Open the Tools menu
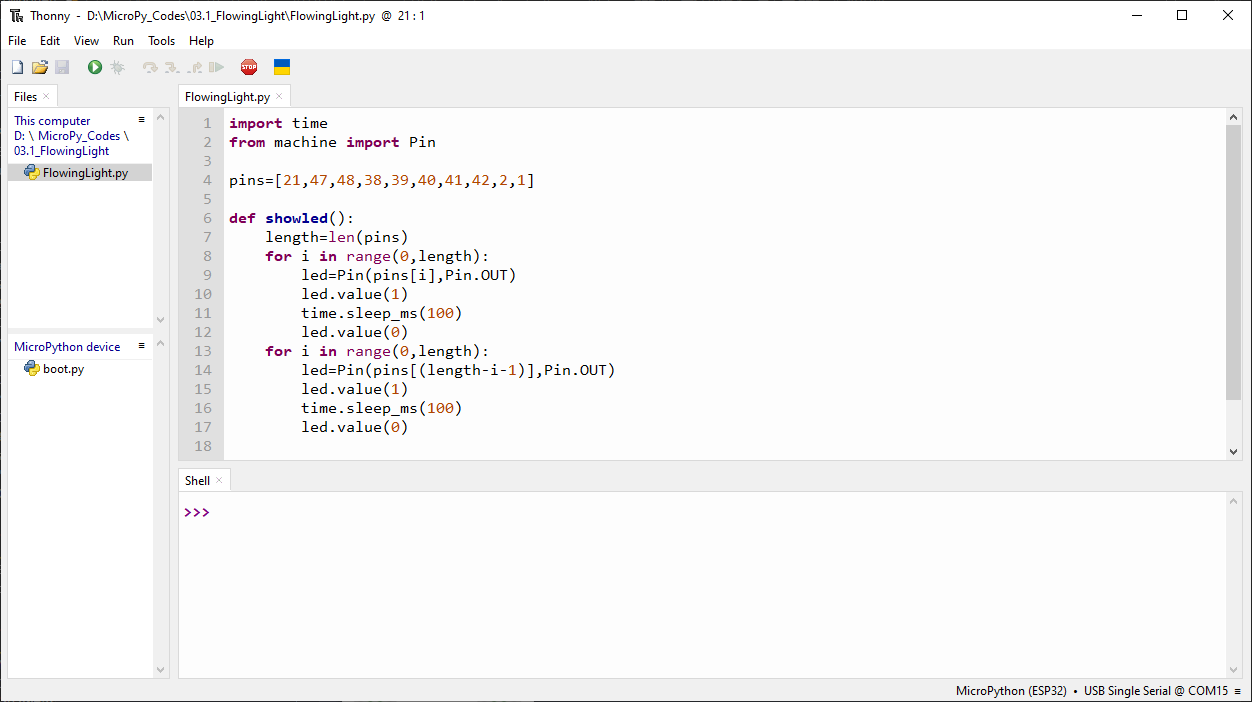This screenshot has width=1252, height=702. click(161, 41)
